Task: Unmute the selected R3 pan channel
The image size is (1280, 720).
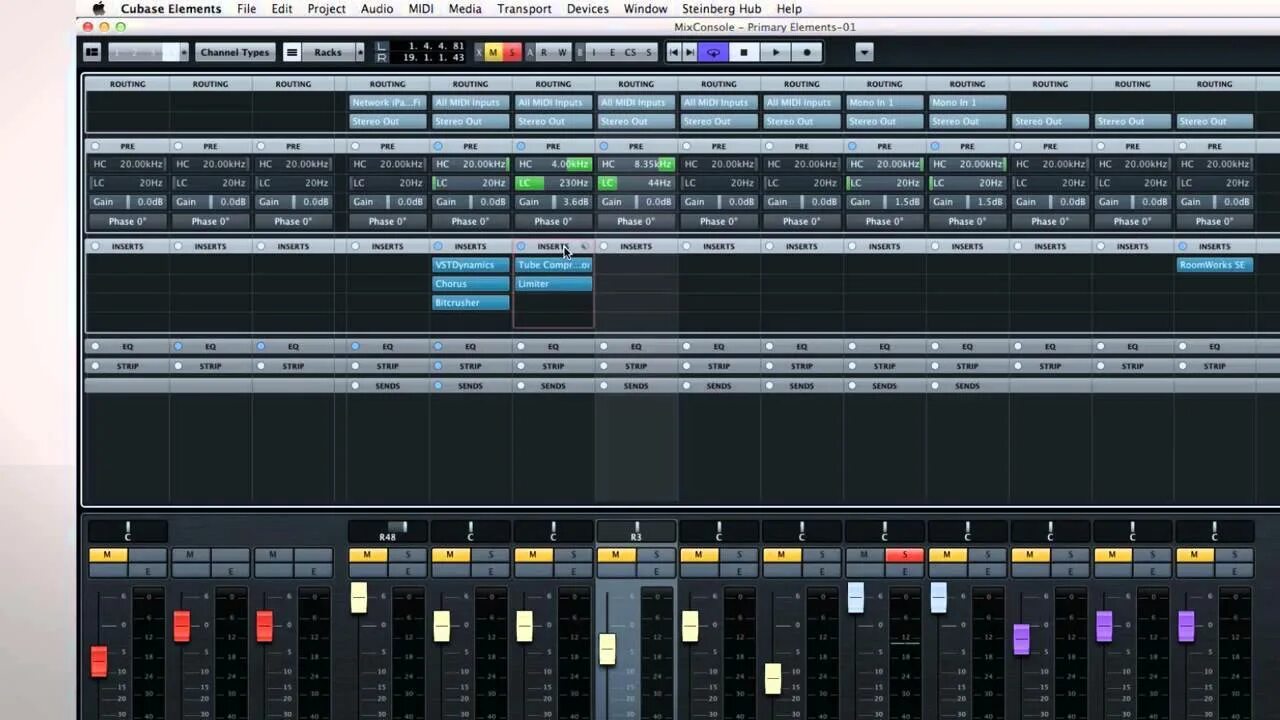Action: click(x=616, y=555)
